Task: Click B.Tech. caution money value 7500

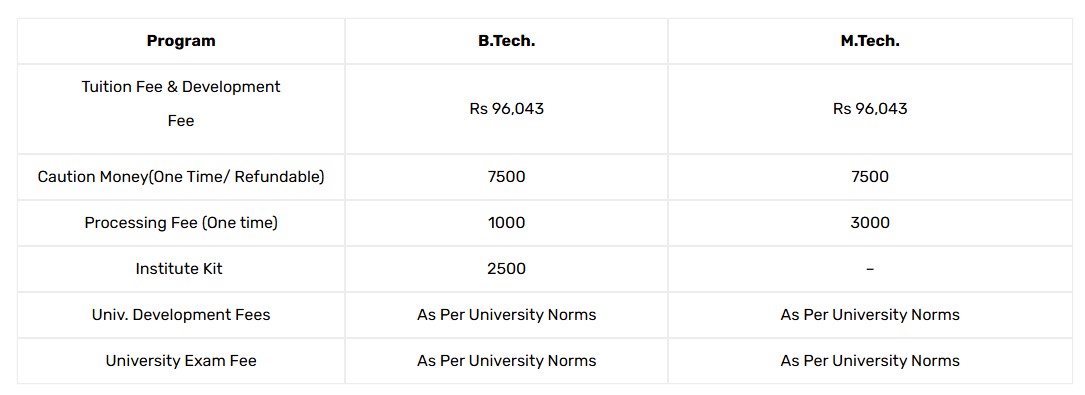Action: coord(507,177)
